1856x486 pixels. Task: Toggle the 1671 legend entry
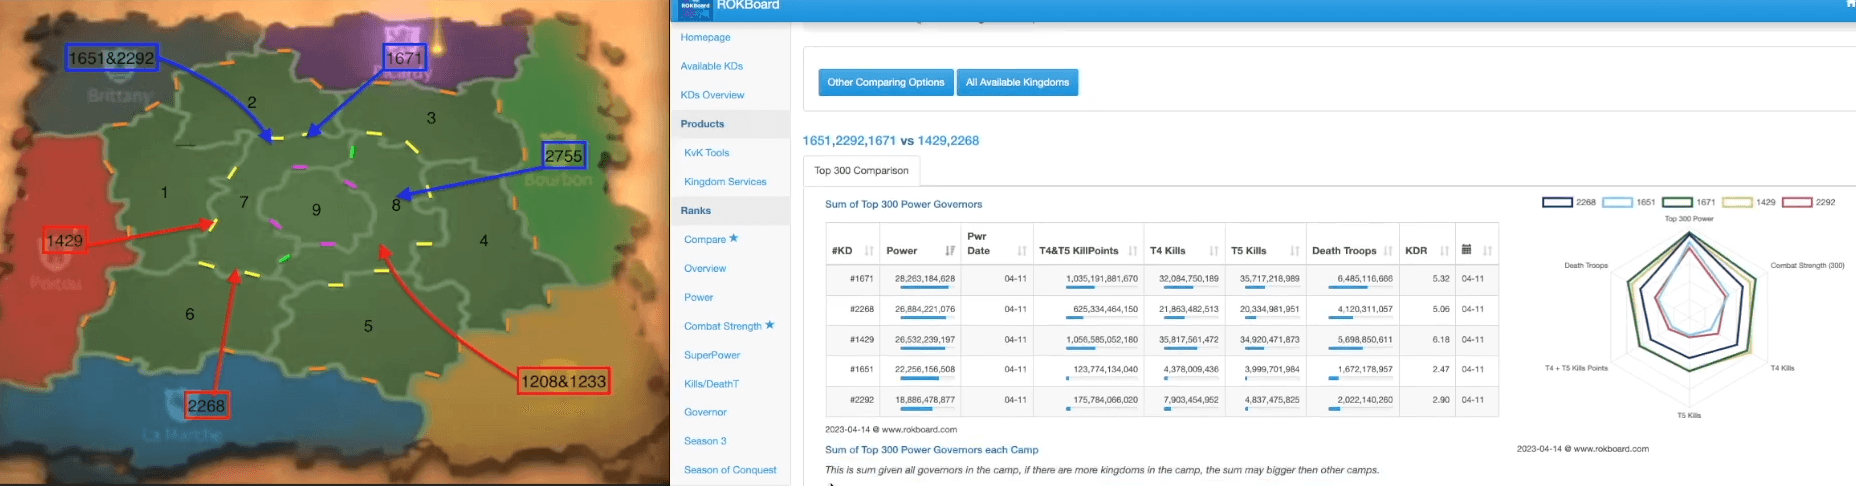[x=1677, y=202]
